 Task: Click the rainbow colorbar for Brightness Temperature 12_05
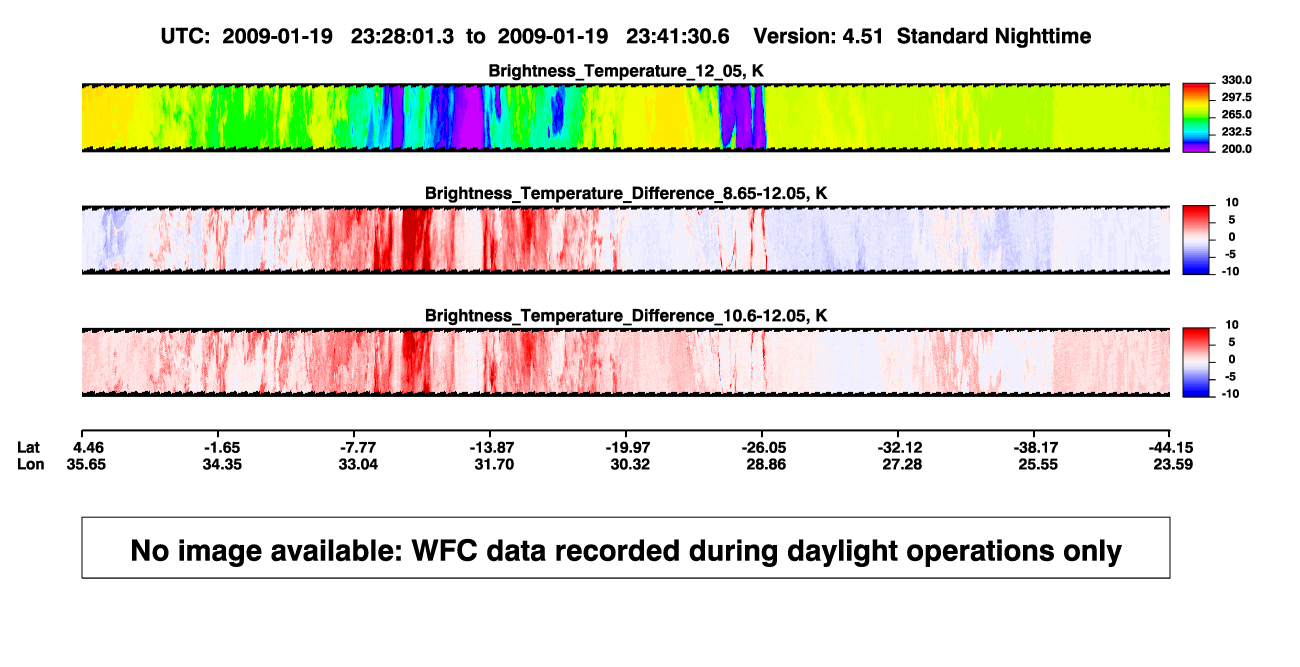[x=1196, y=117]
